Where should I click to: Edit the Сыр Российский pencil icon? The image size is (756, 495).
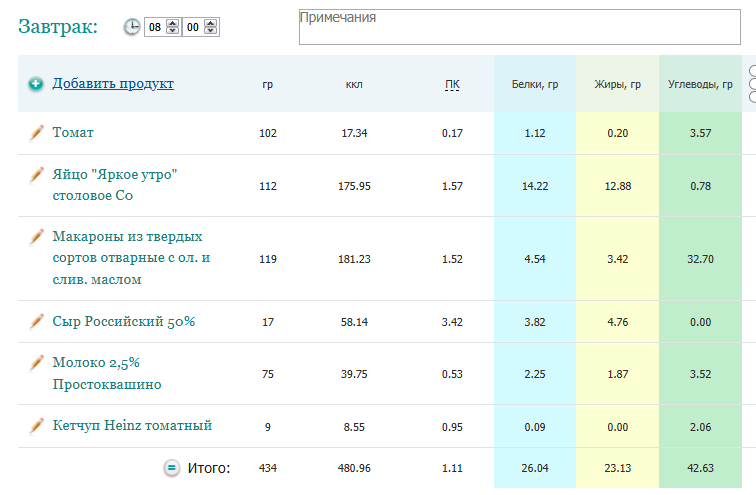(x=37, y=321)
